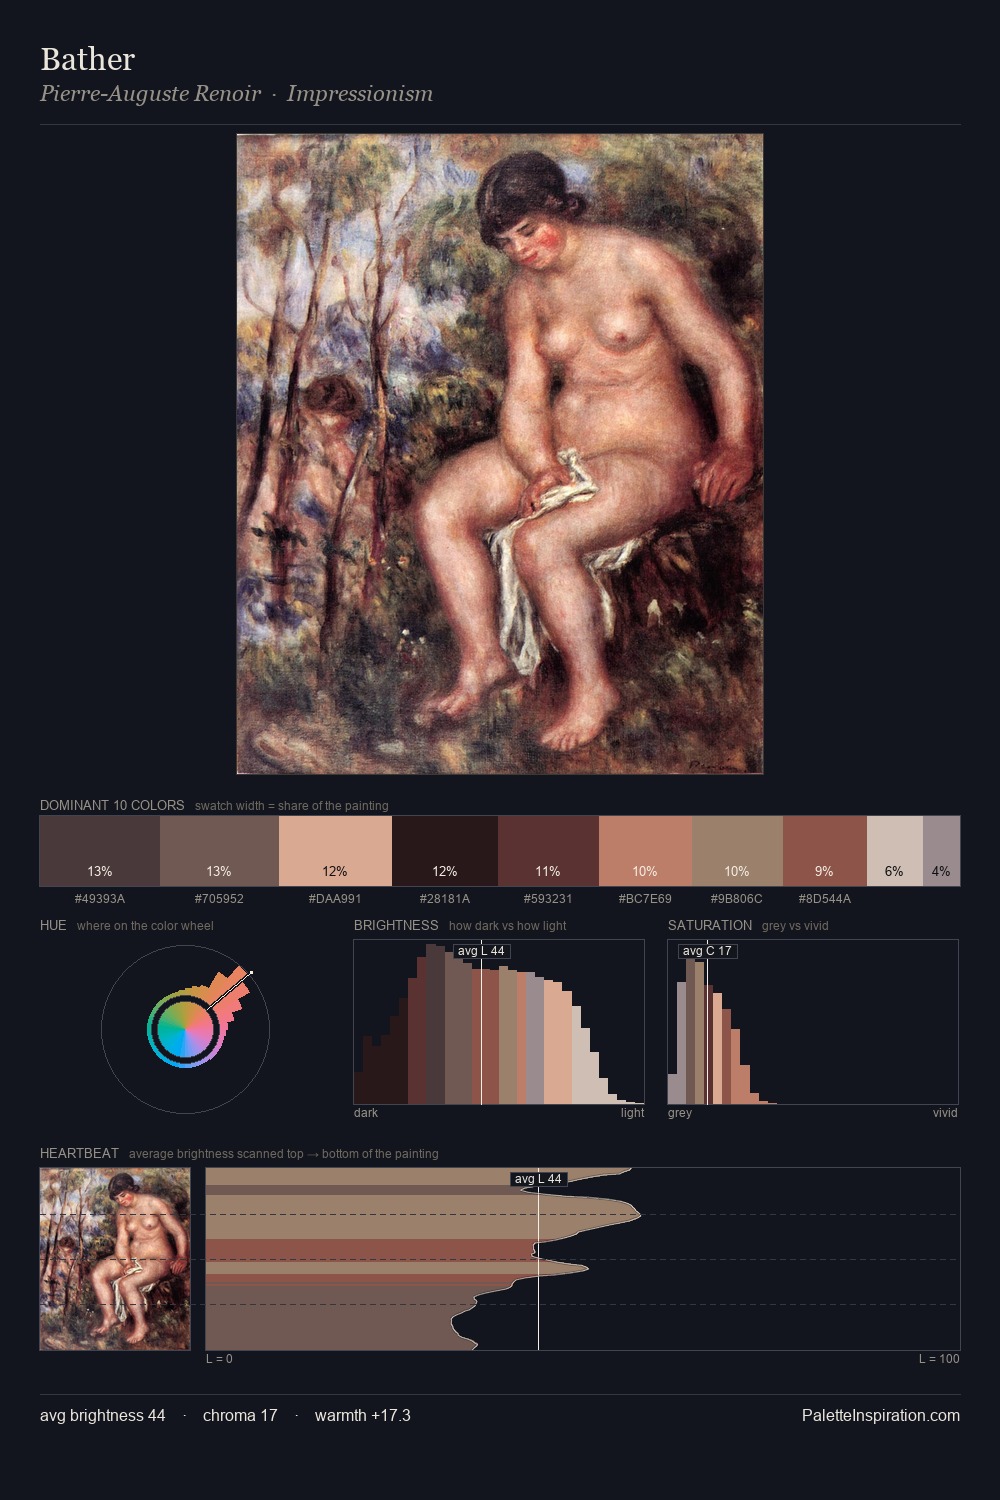Click "how dark vs how light" caption

click(508, 926)
